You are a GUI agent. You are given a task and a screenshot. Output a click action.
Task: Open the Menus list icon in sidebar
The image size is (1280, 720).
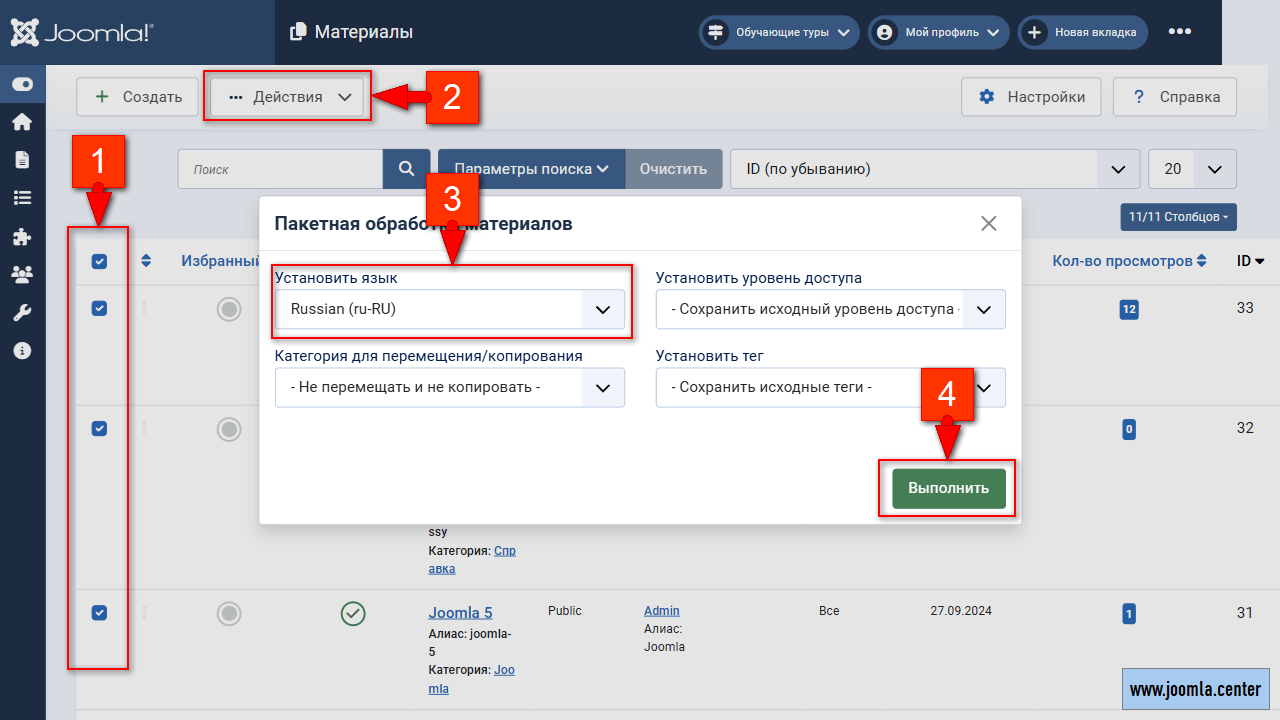point(22,198)
